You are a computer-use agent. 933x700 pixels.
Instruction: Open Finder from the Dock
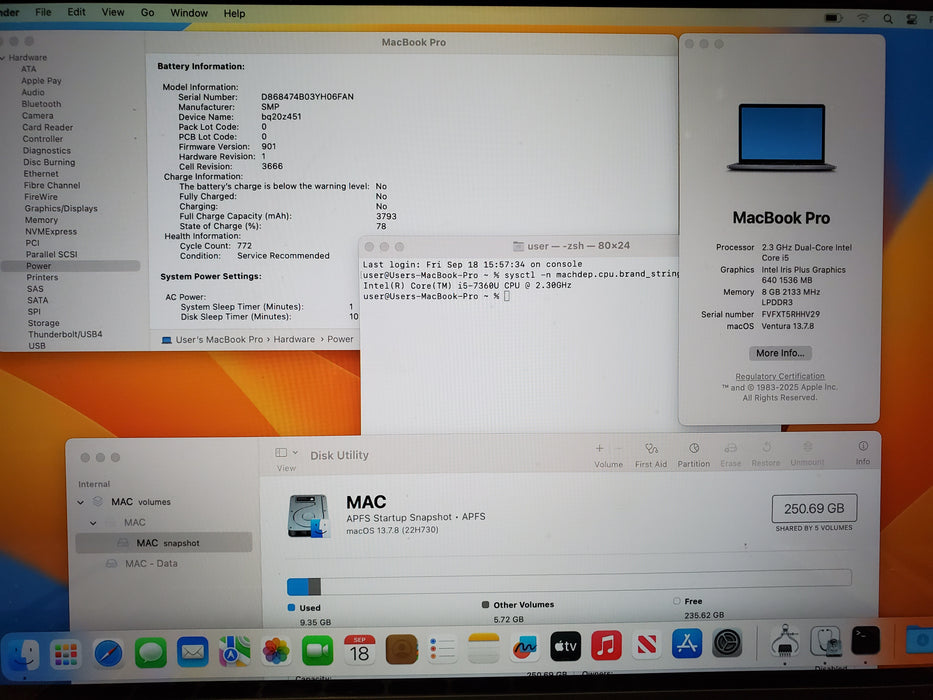point(23,653)
